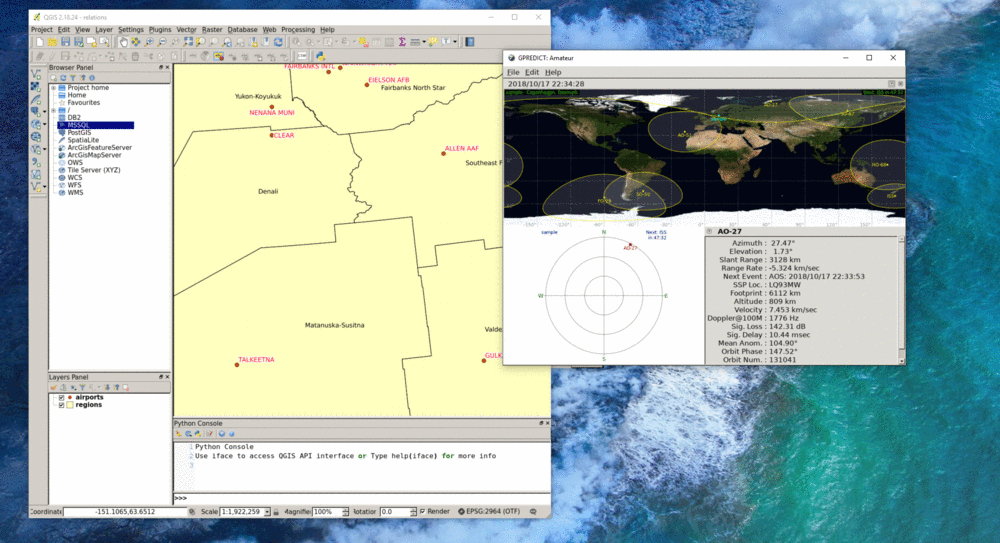Expand the Project home tree node
1000x543 pixels.
(x=53, y=88)
